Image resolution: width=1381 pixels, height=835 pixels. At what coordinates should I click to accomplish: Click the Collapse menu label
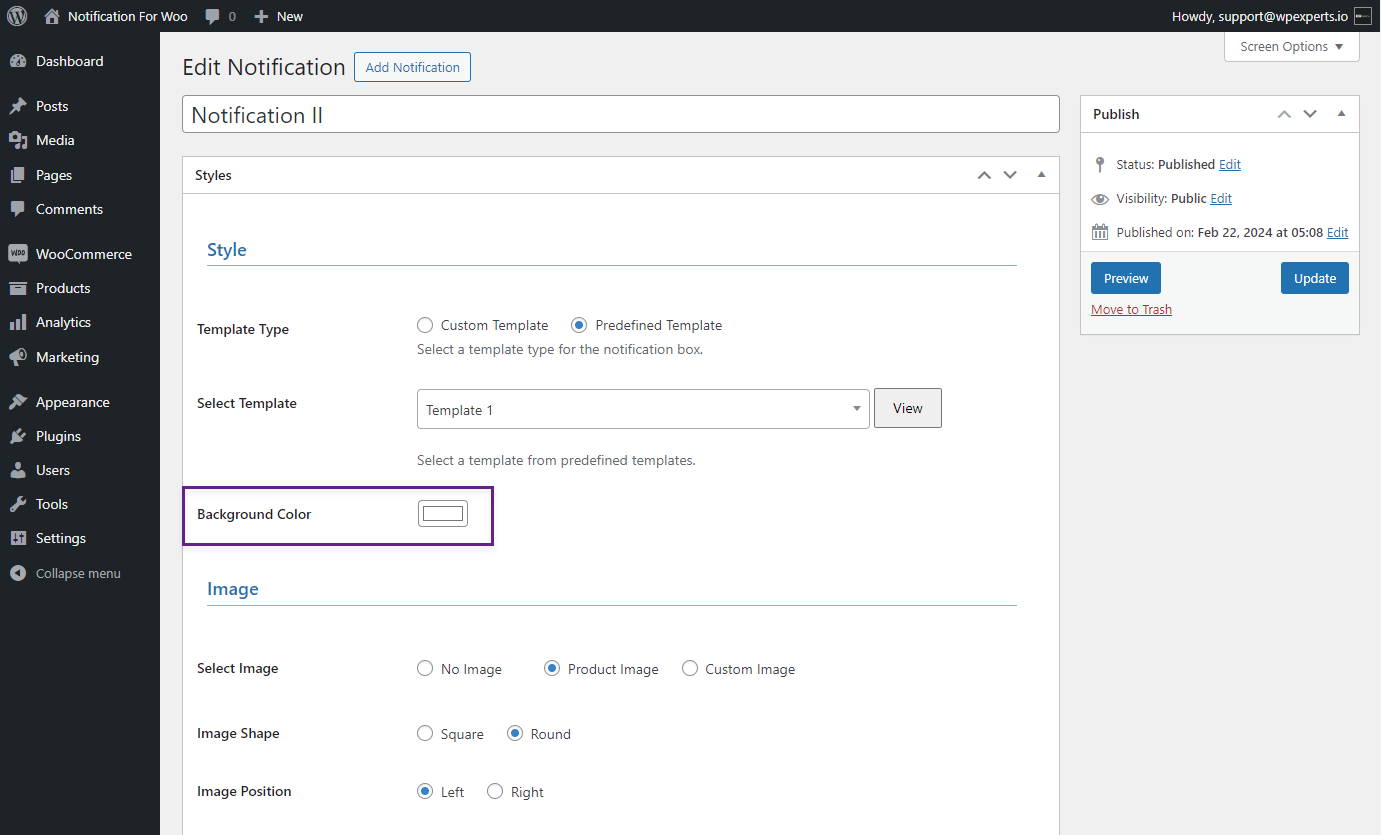[x=78, y=573]
